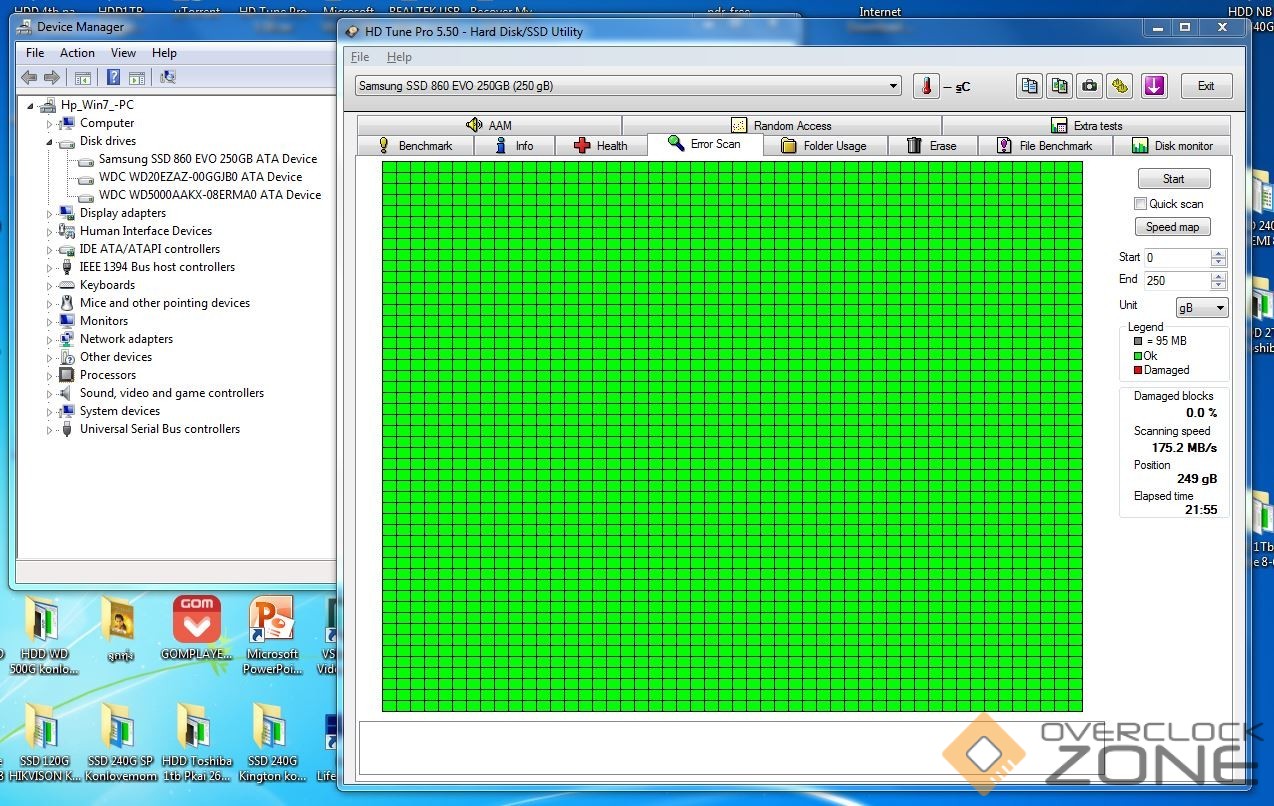Click scan for hardware changes icon
1274x806 pixels.
pyautogui.click(x=167, y=78)
